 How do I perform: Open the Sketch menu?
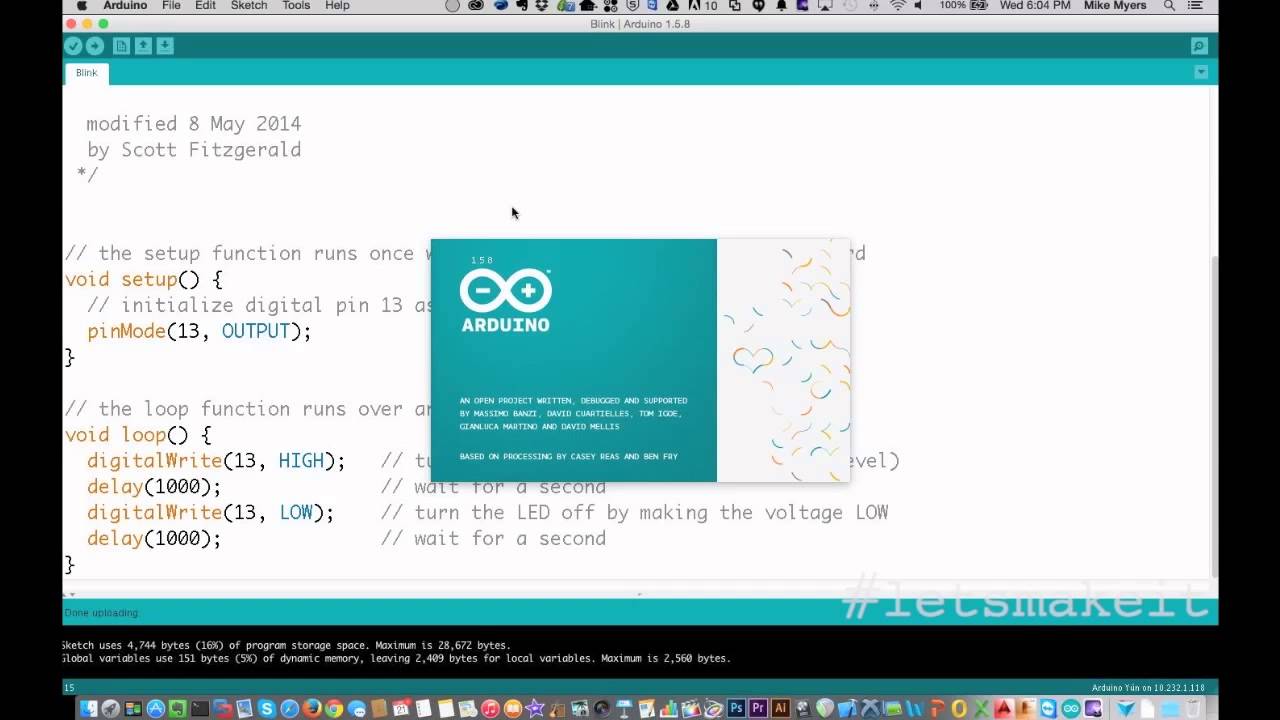(x=248, y=6)
